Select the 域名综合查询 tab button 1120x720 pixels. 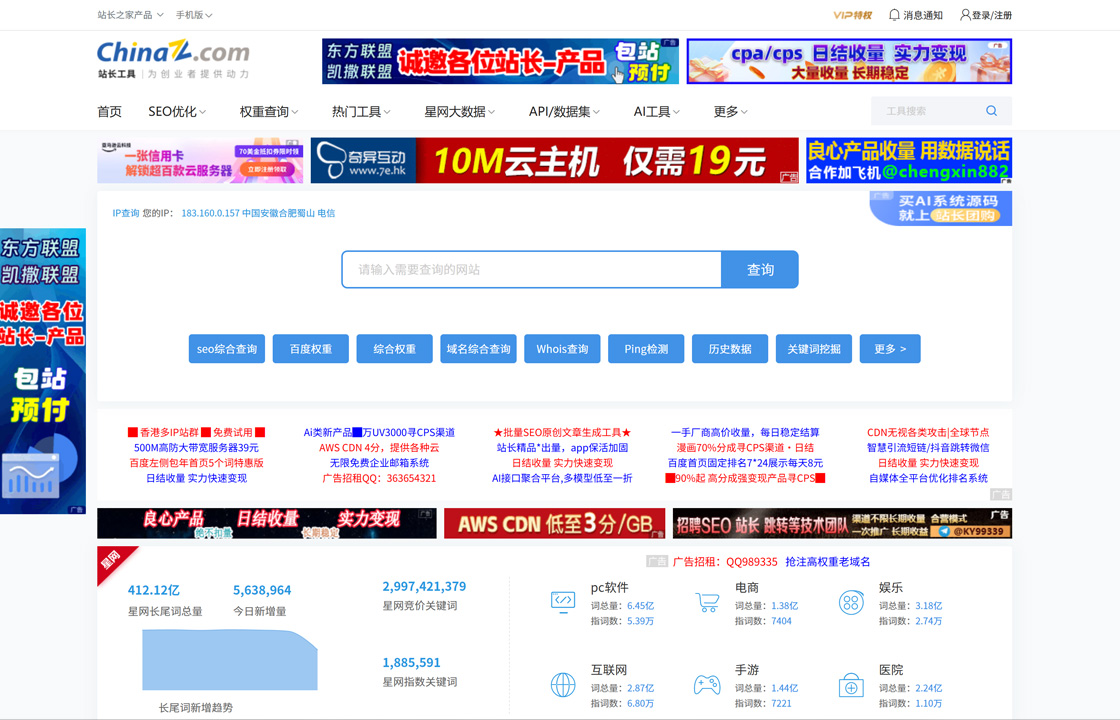tap(479, 349)
